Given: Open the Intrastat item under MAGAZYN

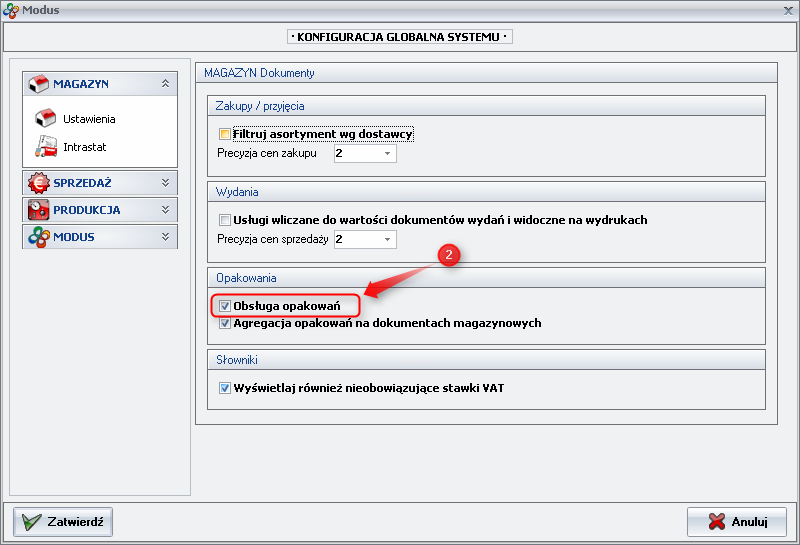Looking at the screenshot, I should click(x=85, y=147).
